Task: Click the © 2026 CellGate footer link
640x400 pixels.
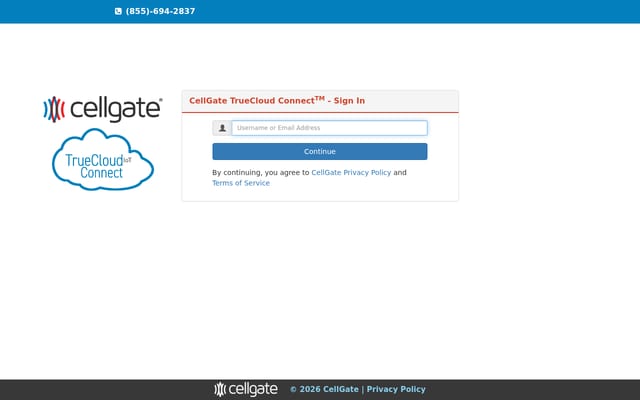Action: (x=324, y=389)
